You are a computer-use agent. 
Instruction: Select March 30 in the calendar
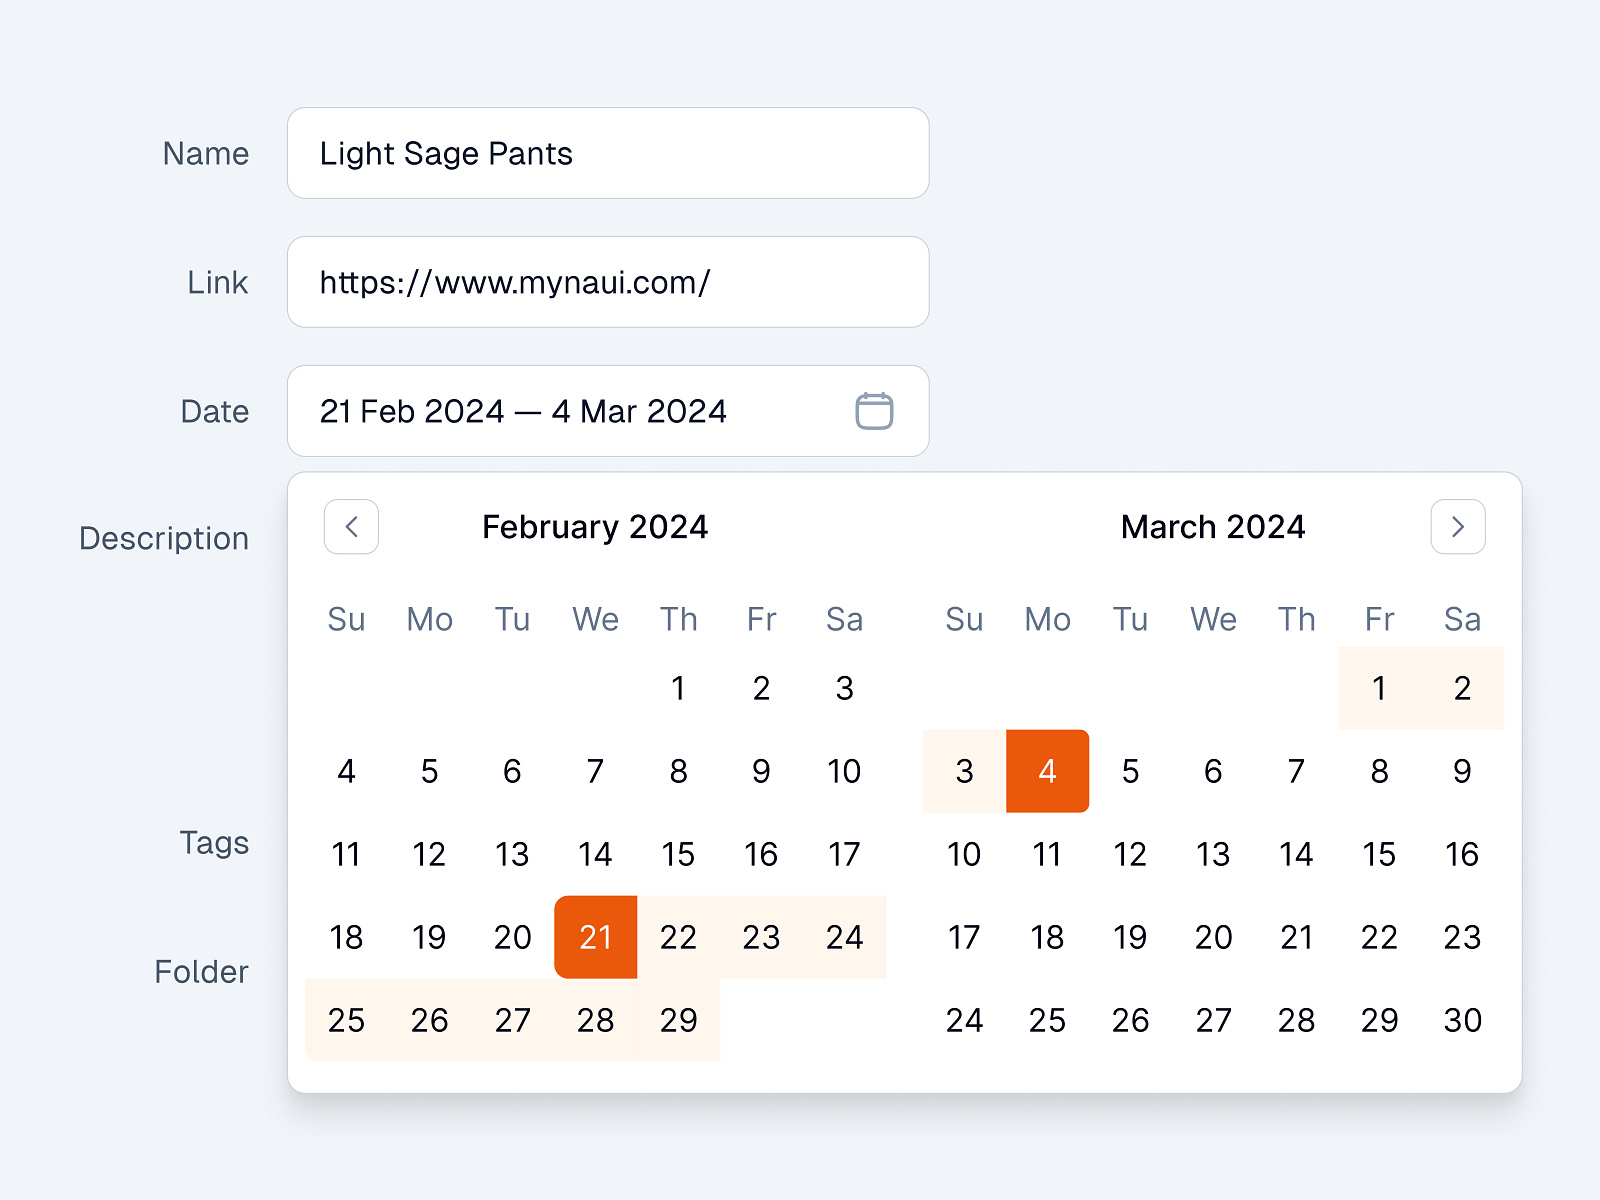point(1462,1020)
